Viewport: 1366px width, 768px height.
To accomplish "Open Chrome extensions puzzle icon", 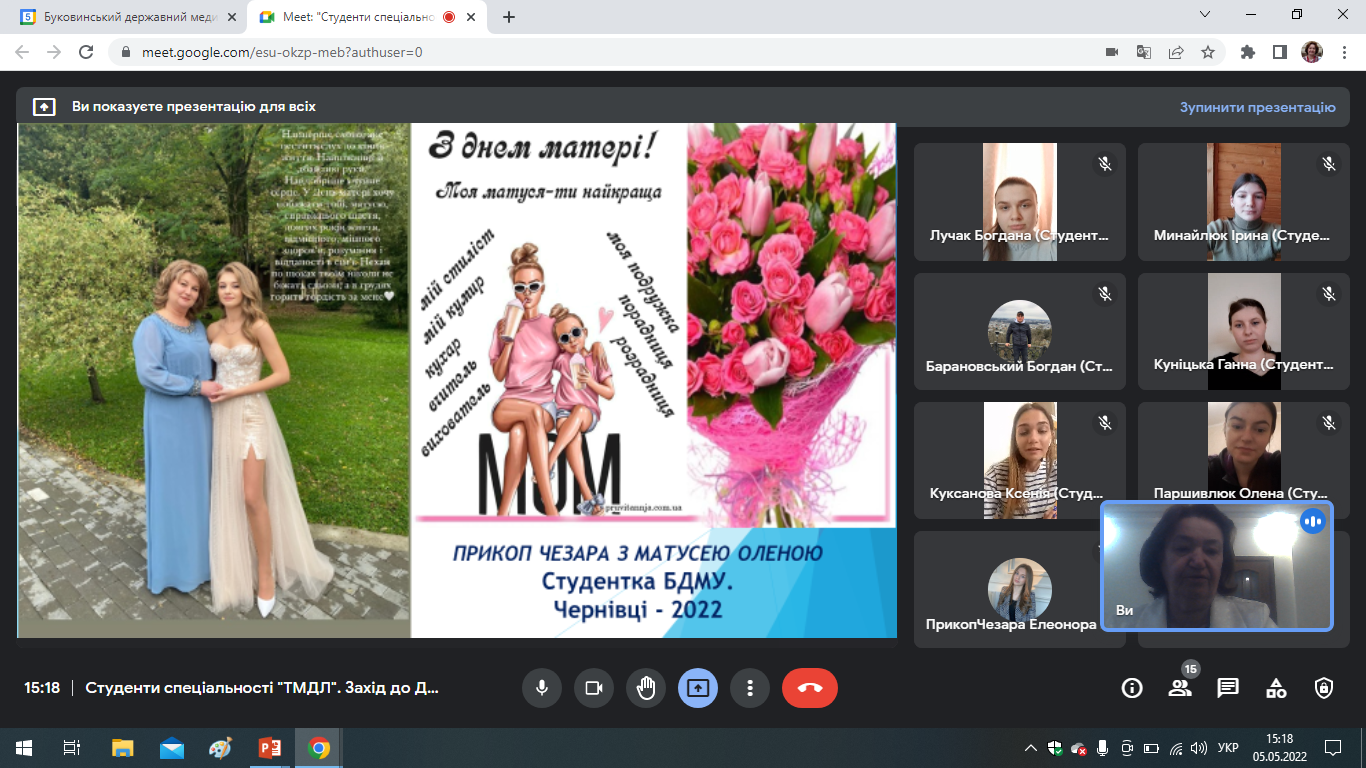I will [1247, 52].
